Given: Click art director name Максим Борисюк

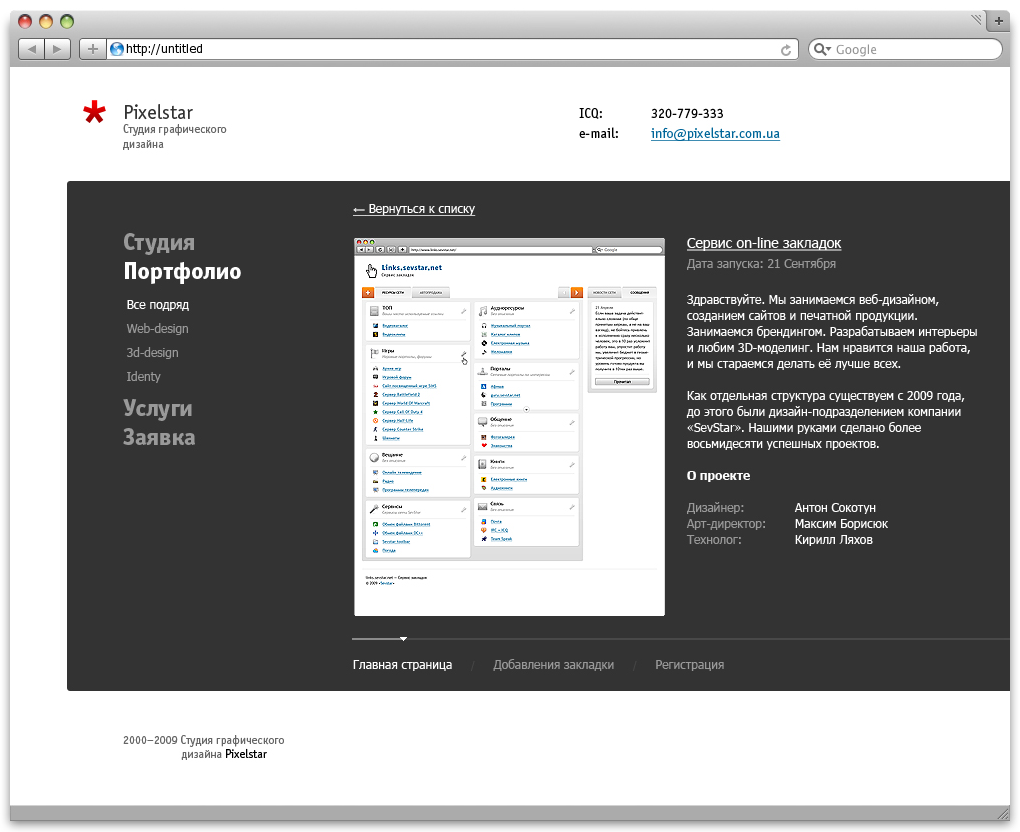Looking at the screenshot, I should [841, 524].
